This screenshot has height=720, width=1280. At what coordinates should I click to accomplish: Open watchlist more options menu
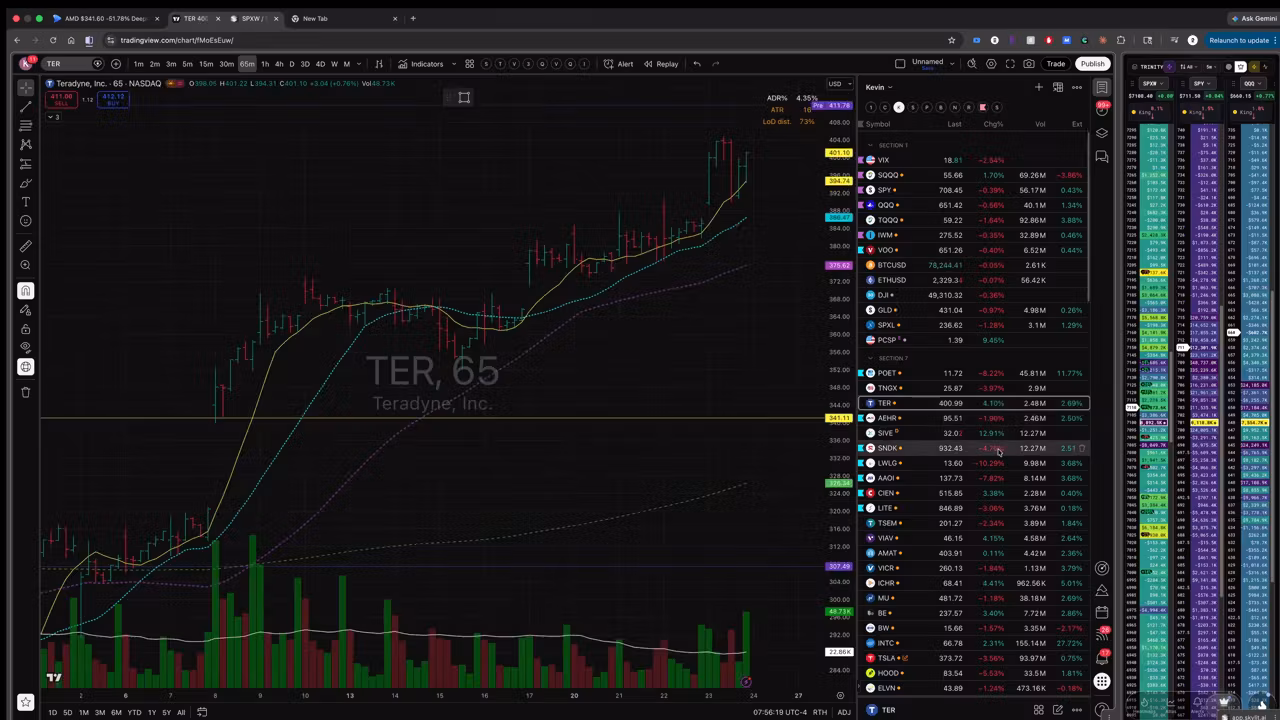[1077, 87]
